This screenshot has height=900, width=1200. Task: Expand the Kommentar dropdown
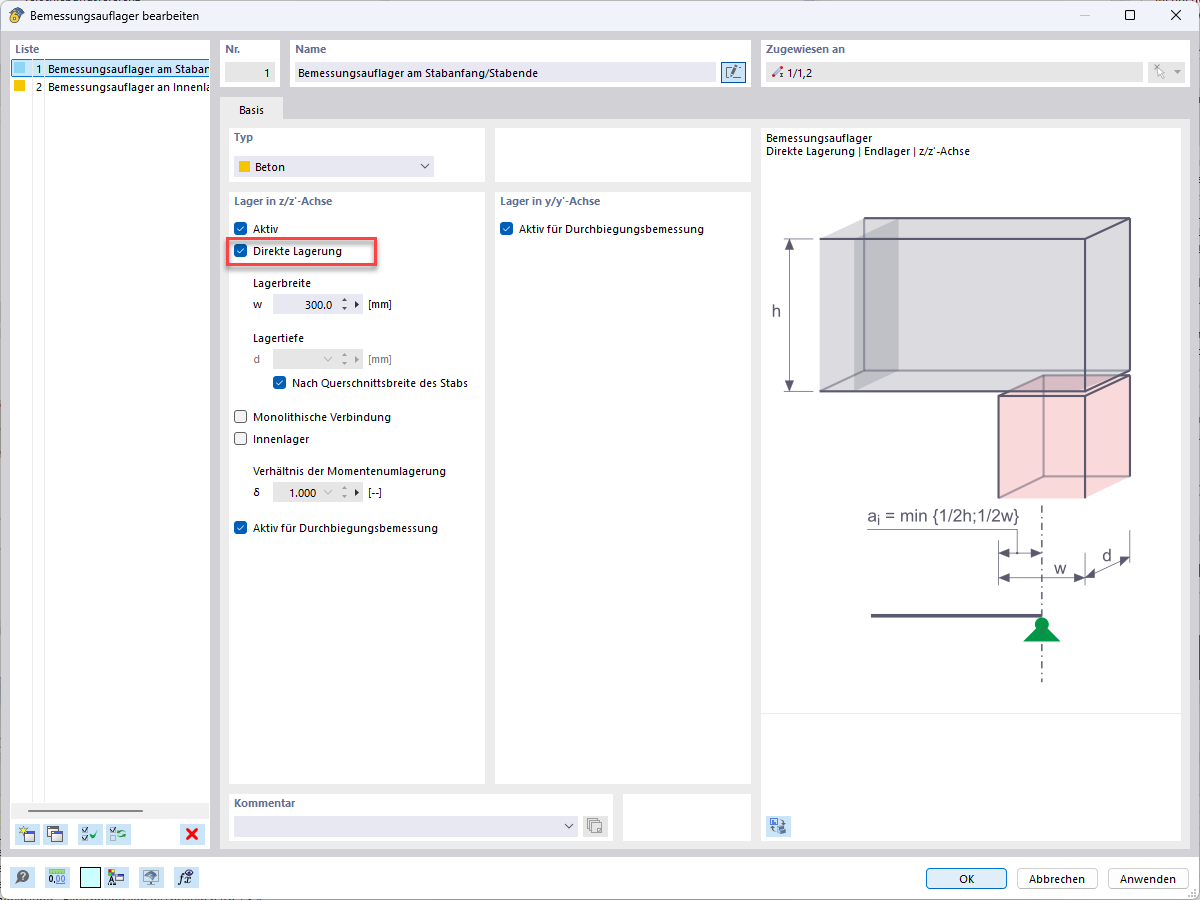569,826
